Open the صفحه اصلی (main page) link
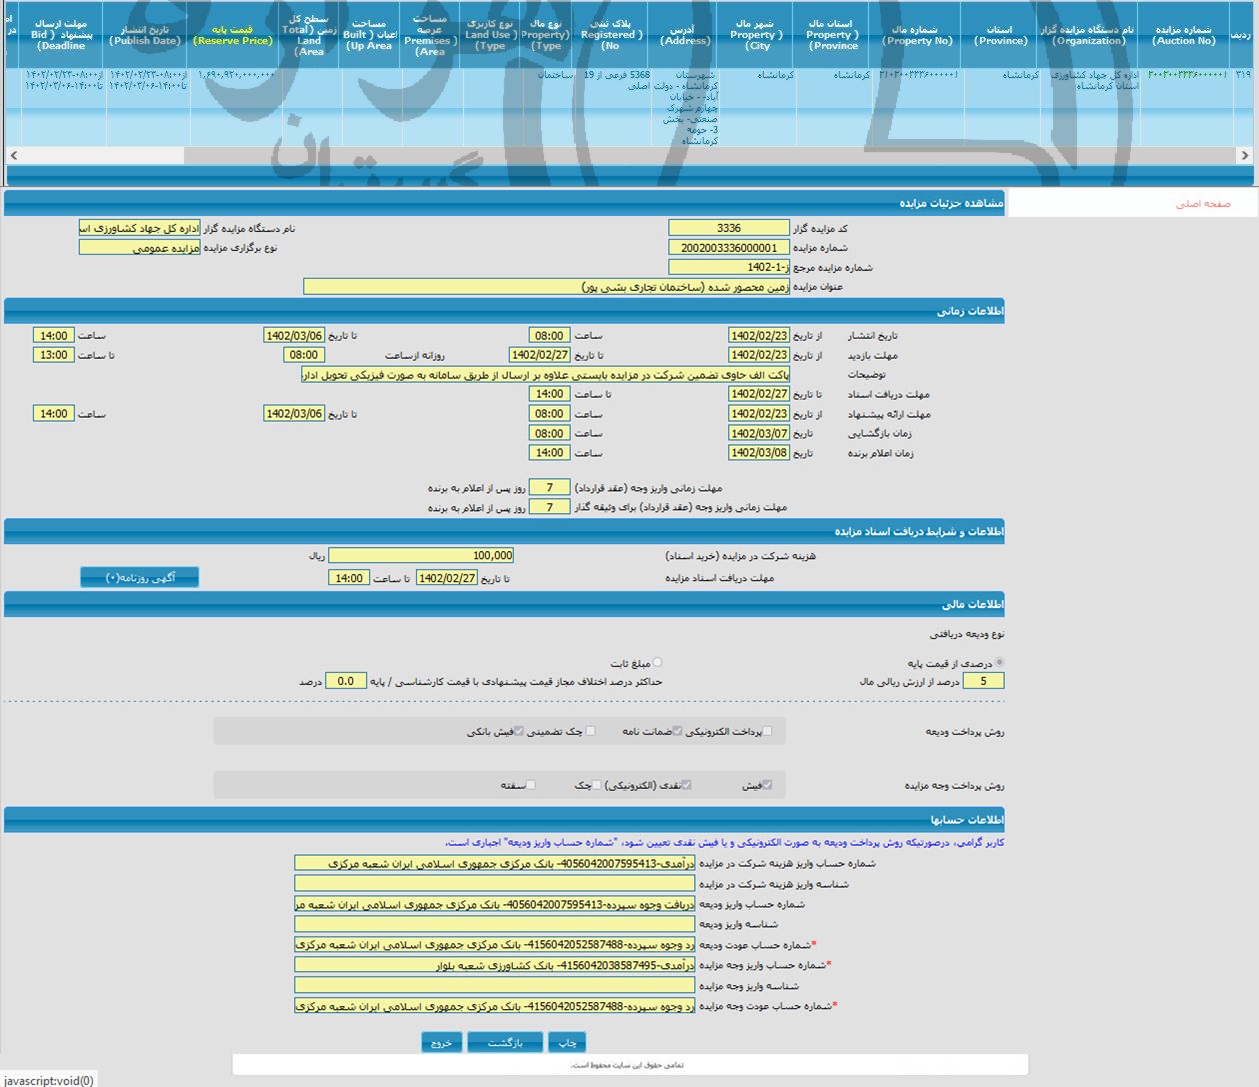The image size is (1259, 1087). [1202, 204]
